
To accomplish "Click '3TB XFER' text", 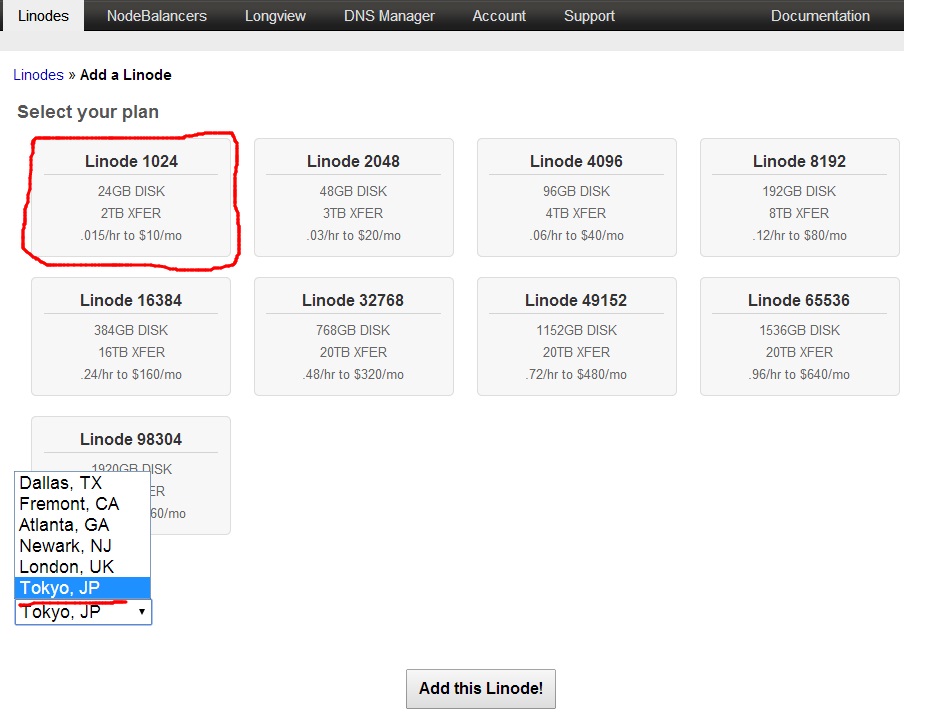I will (353, 214).
